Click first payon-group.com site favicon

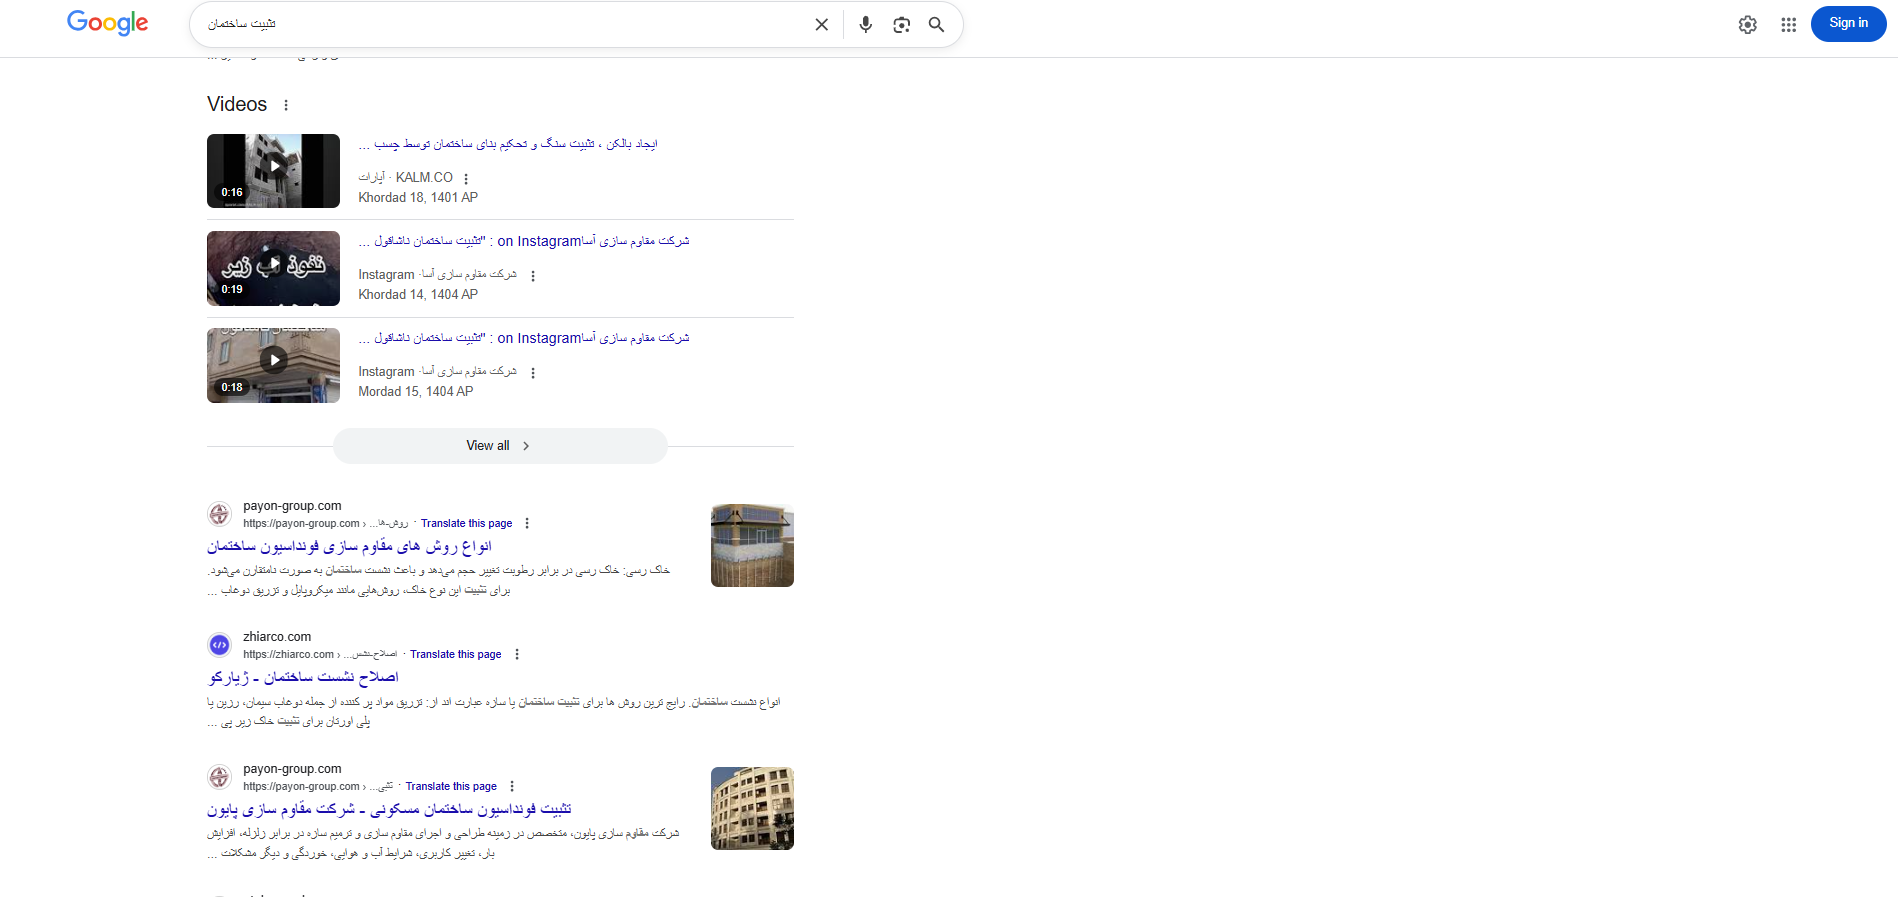(x=220, y=514)
